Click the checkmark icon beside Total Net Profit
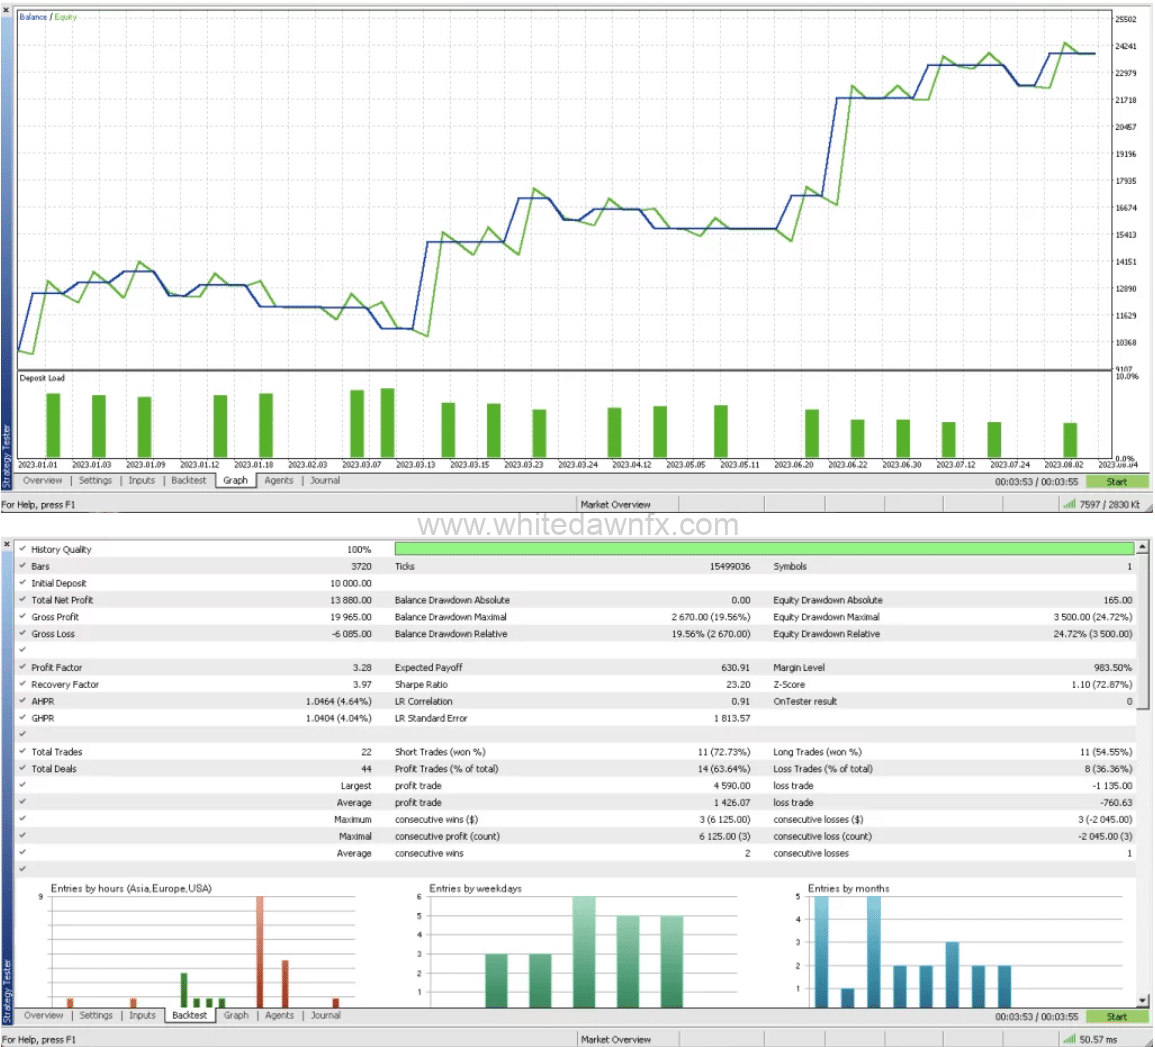 click(x=22, y=600)
